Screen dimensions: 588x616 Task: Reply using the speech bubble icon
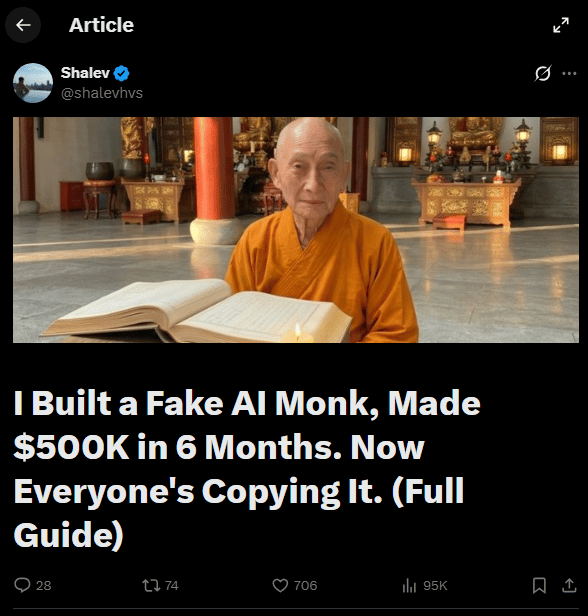click(22, 585)
